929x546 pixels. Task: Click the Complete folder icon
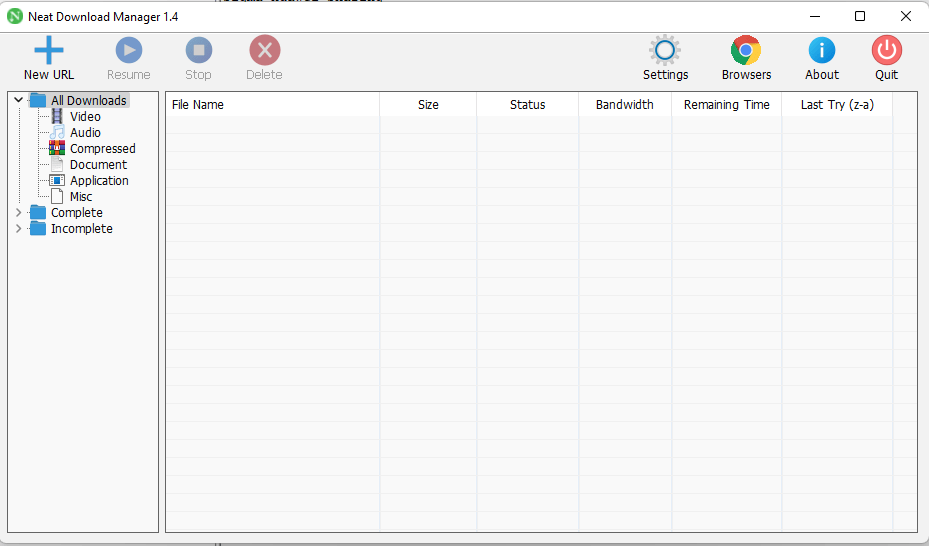click(x=38, y=212)
